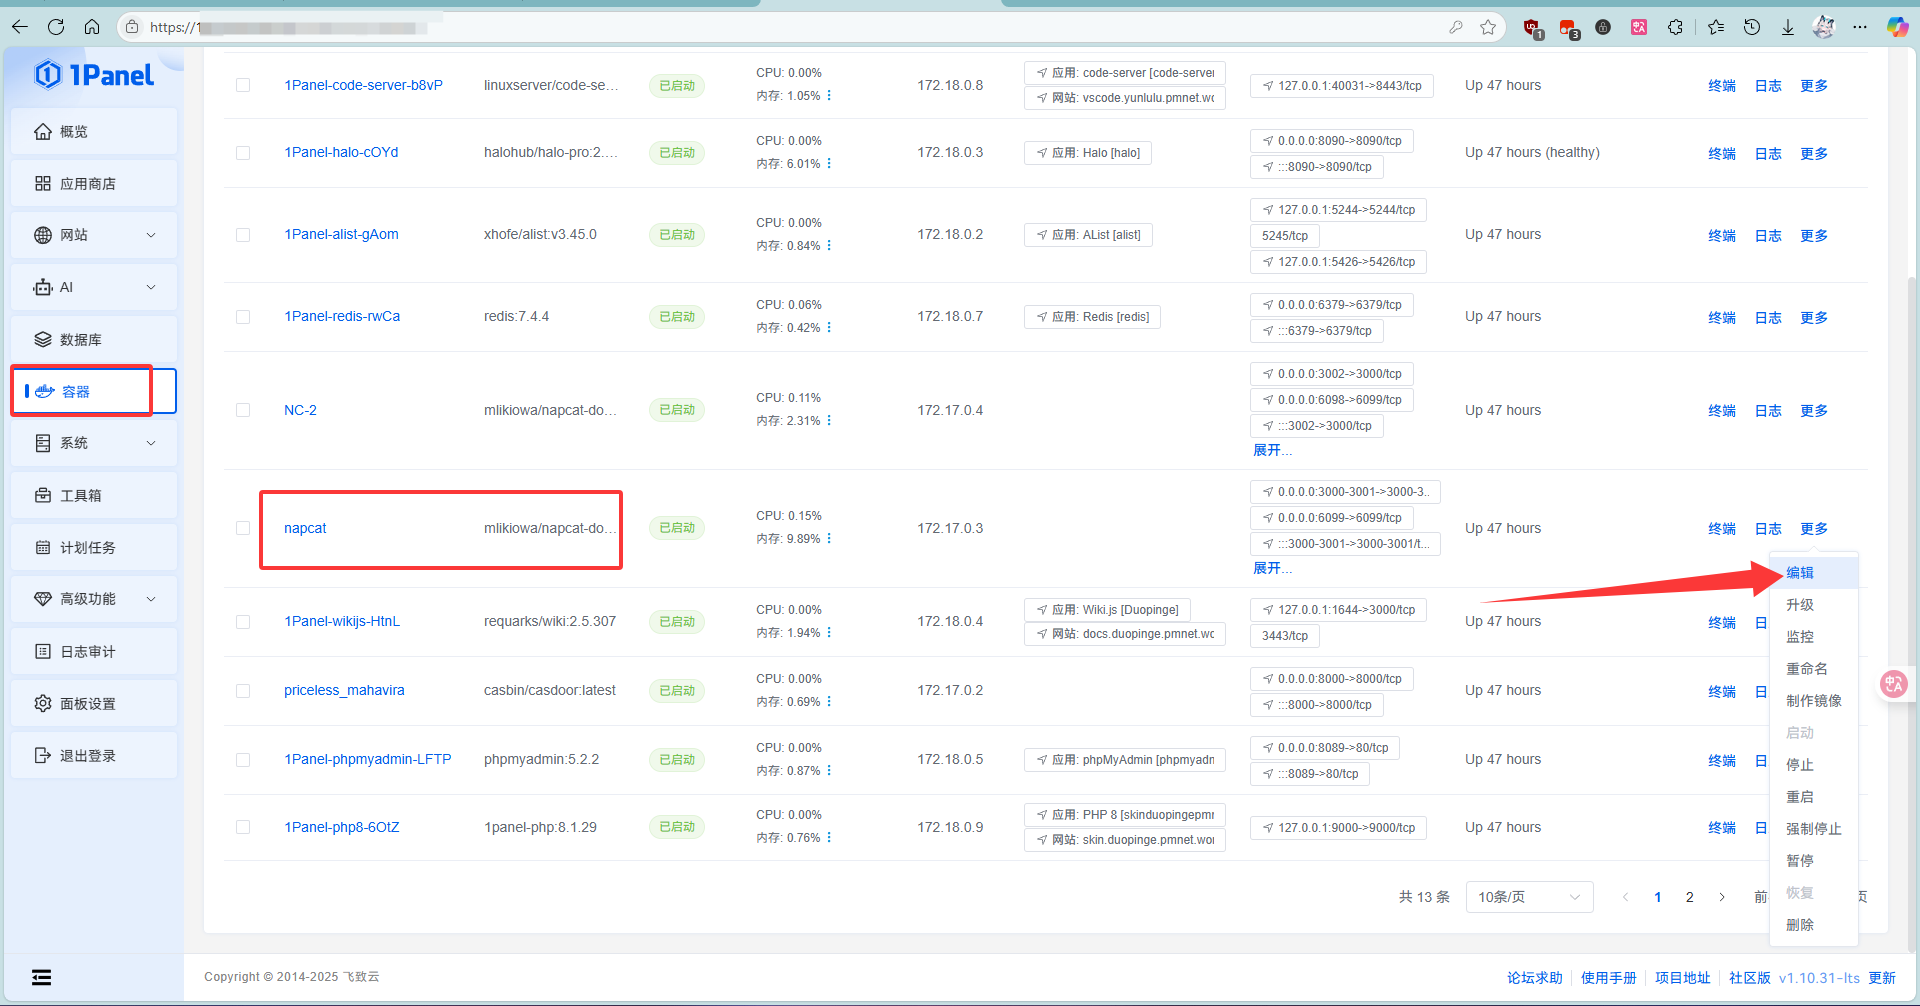
Task: Open the 面板设置 gear settings
Action: (43, 704)
